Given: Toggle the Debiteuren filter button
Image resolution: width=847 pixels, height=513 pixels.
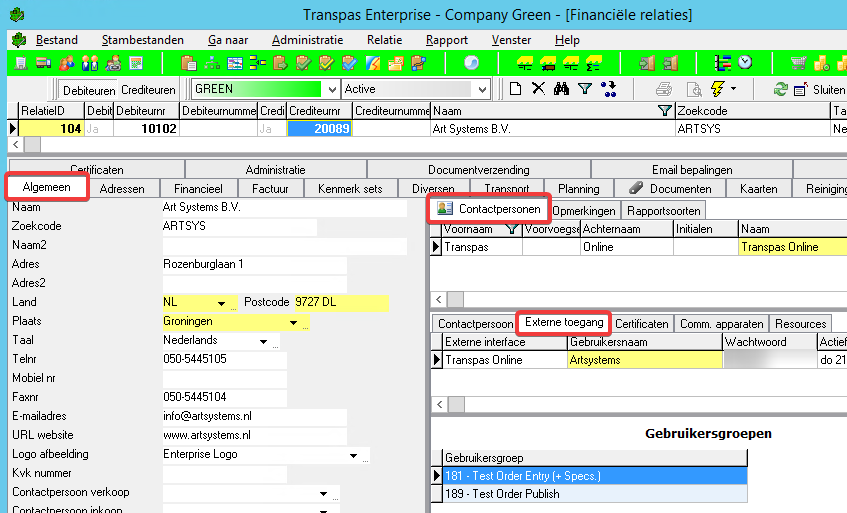Looking at the screenshot, I should 88,89.
